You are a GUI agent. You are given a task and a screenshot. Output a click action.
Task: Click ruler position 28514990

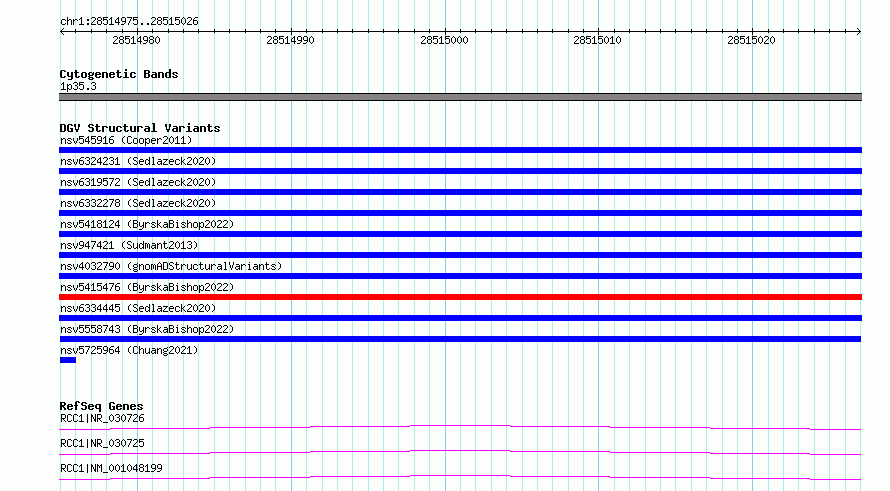tap(290, 40)
